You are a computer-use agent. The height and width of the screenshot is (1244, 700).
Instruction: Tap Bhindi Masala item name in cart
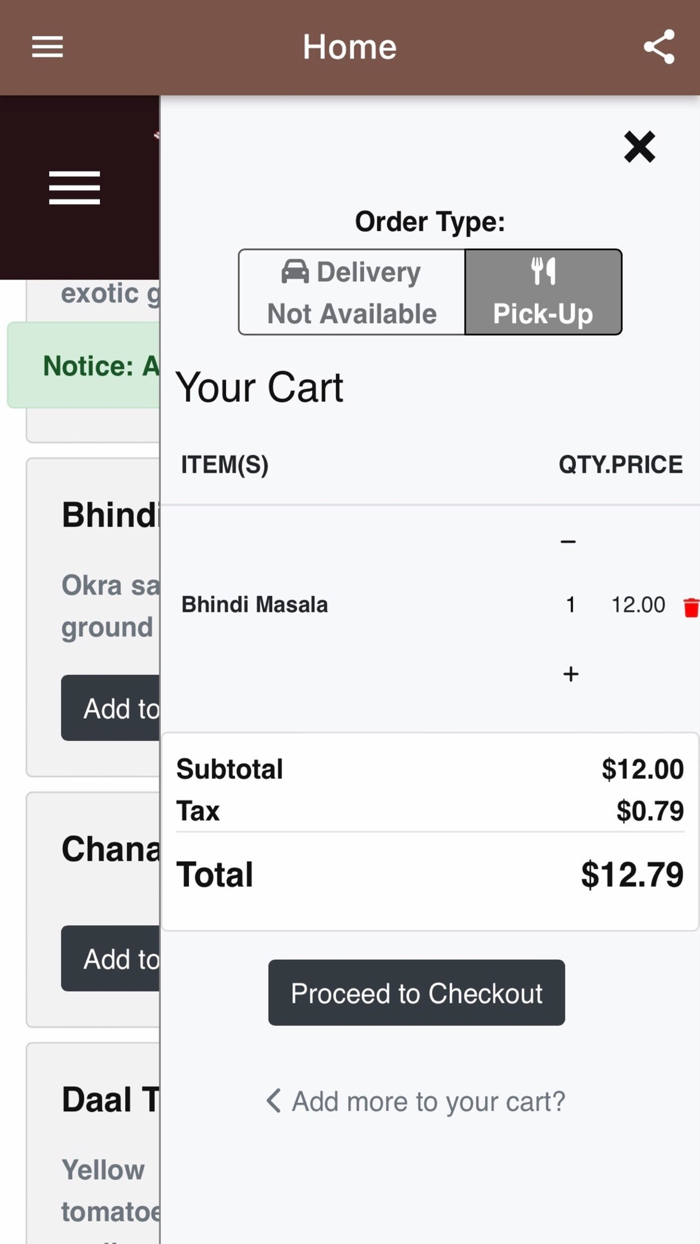point(254,605)
